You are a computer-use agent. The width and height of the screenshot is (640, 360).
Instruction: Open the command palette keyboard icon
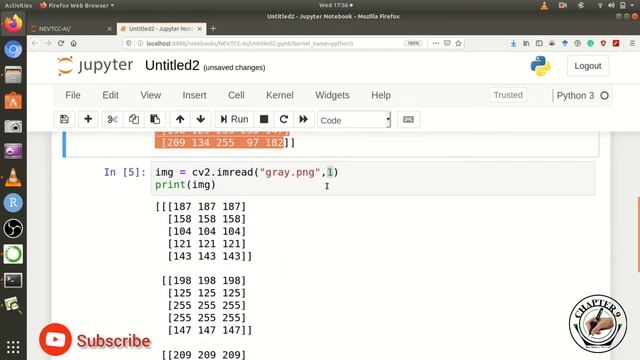point(408,119)
